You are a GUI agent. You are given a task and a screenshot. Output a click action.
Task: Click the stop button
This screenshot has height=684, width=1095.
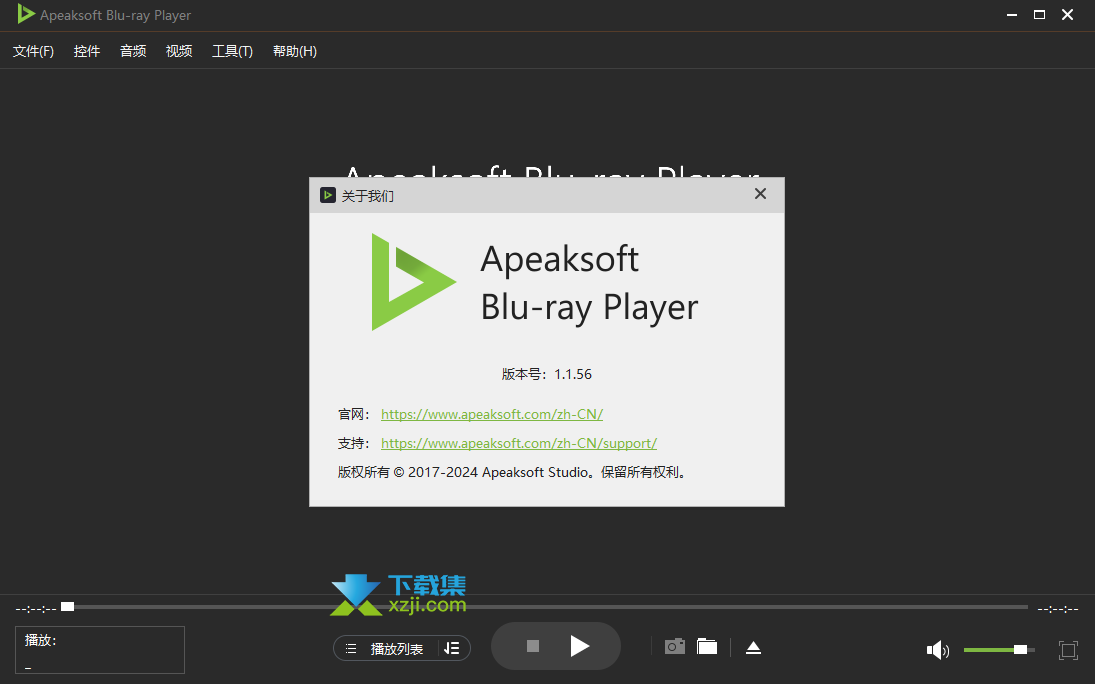[x=533, y=646]
